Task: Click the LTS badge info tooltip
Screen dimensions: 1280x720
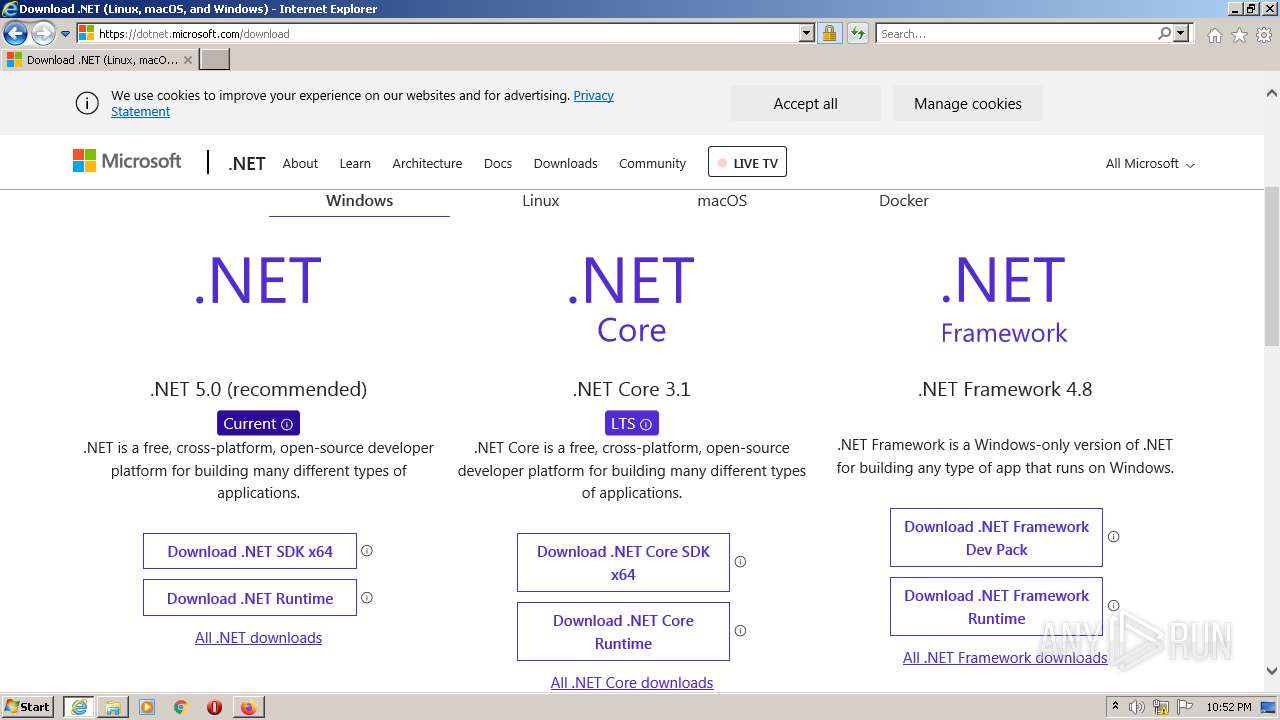Action: 646,424
